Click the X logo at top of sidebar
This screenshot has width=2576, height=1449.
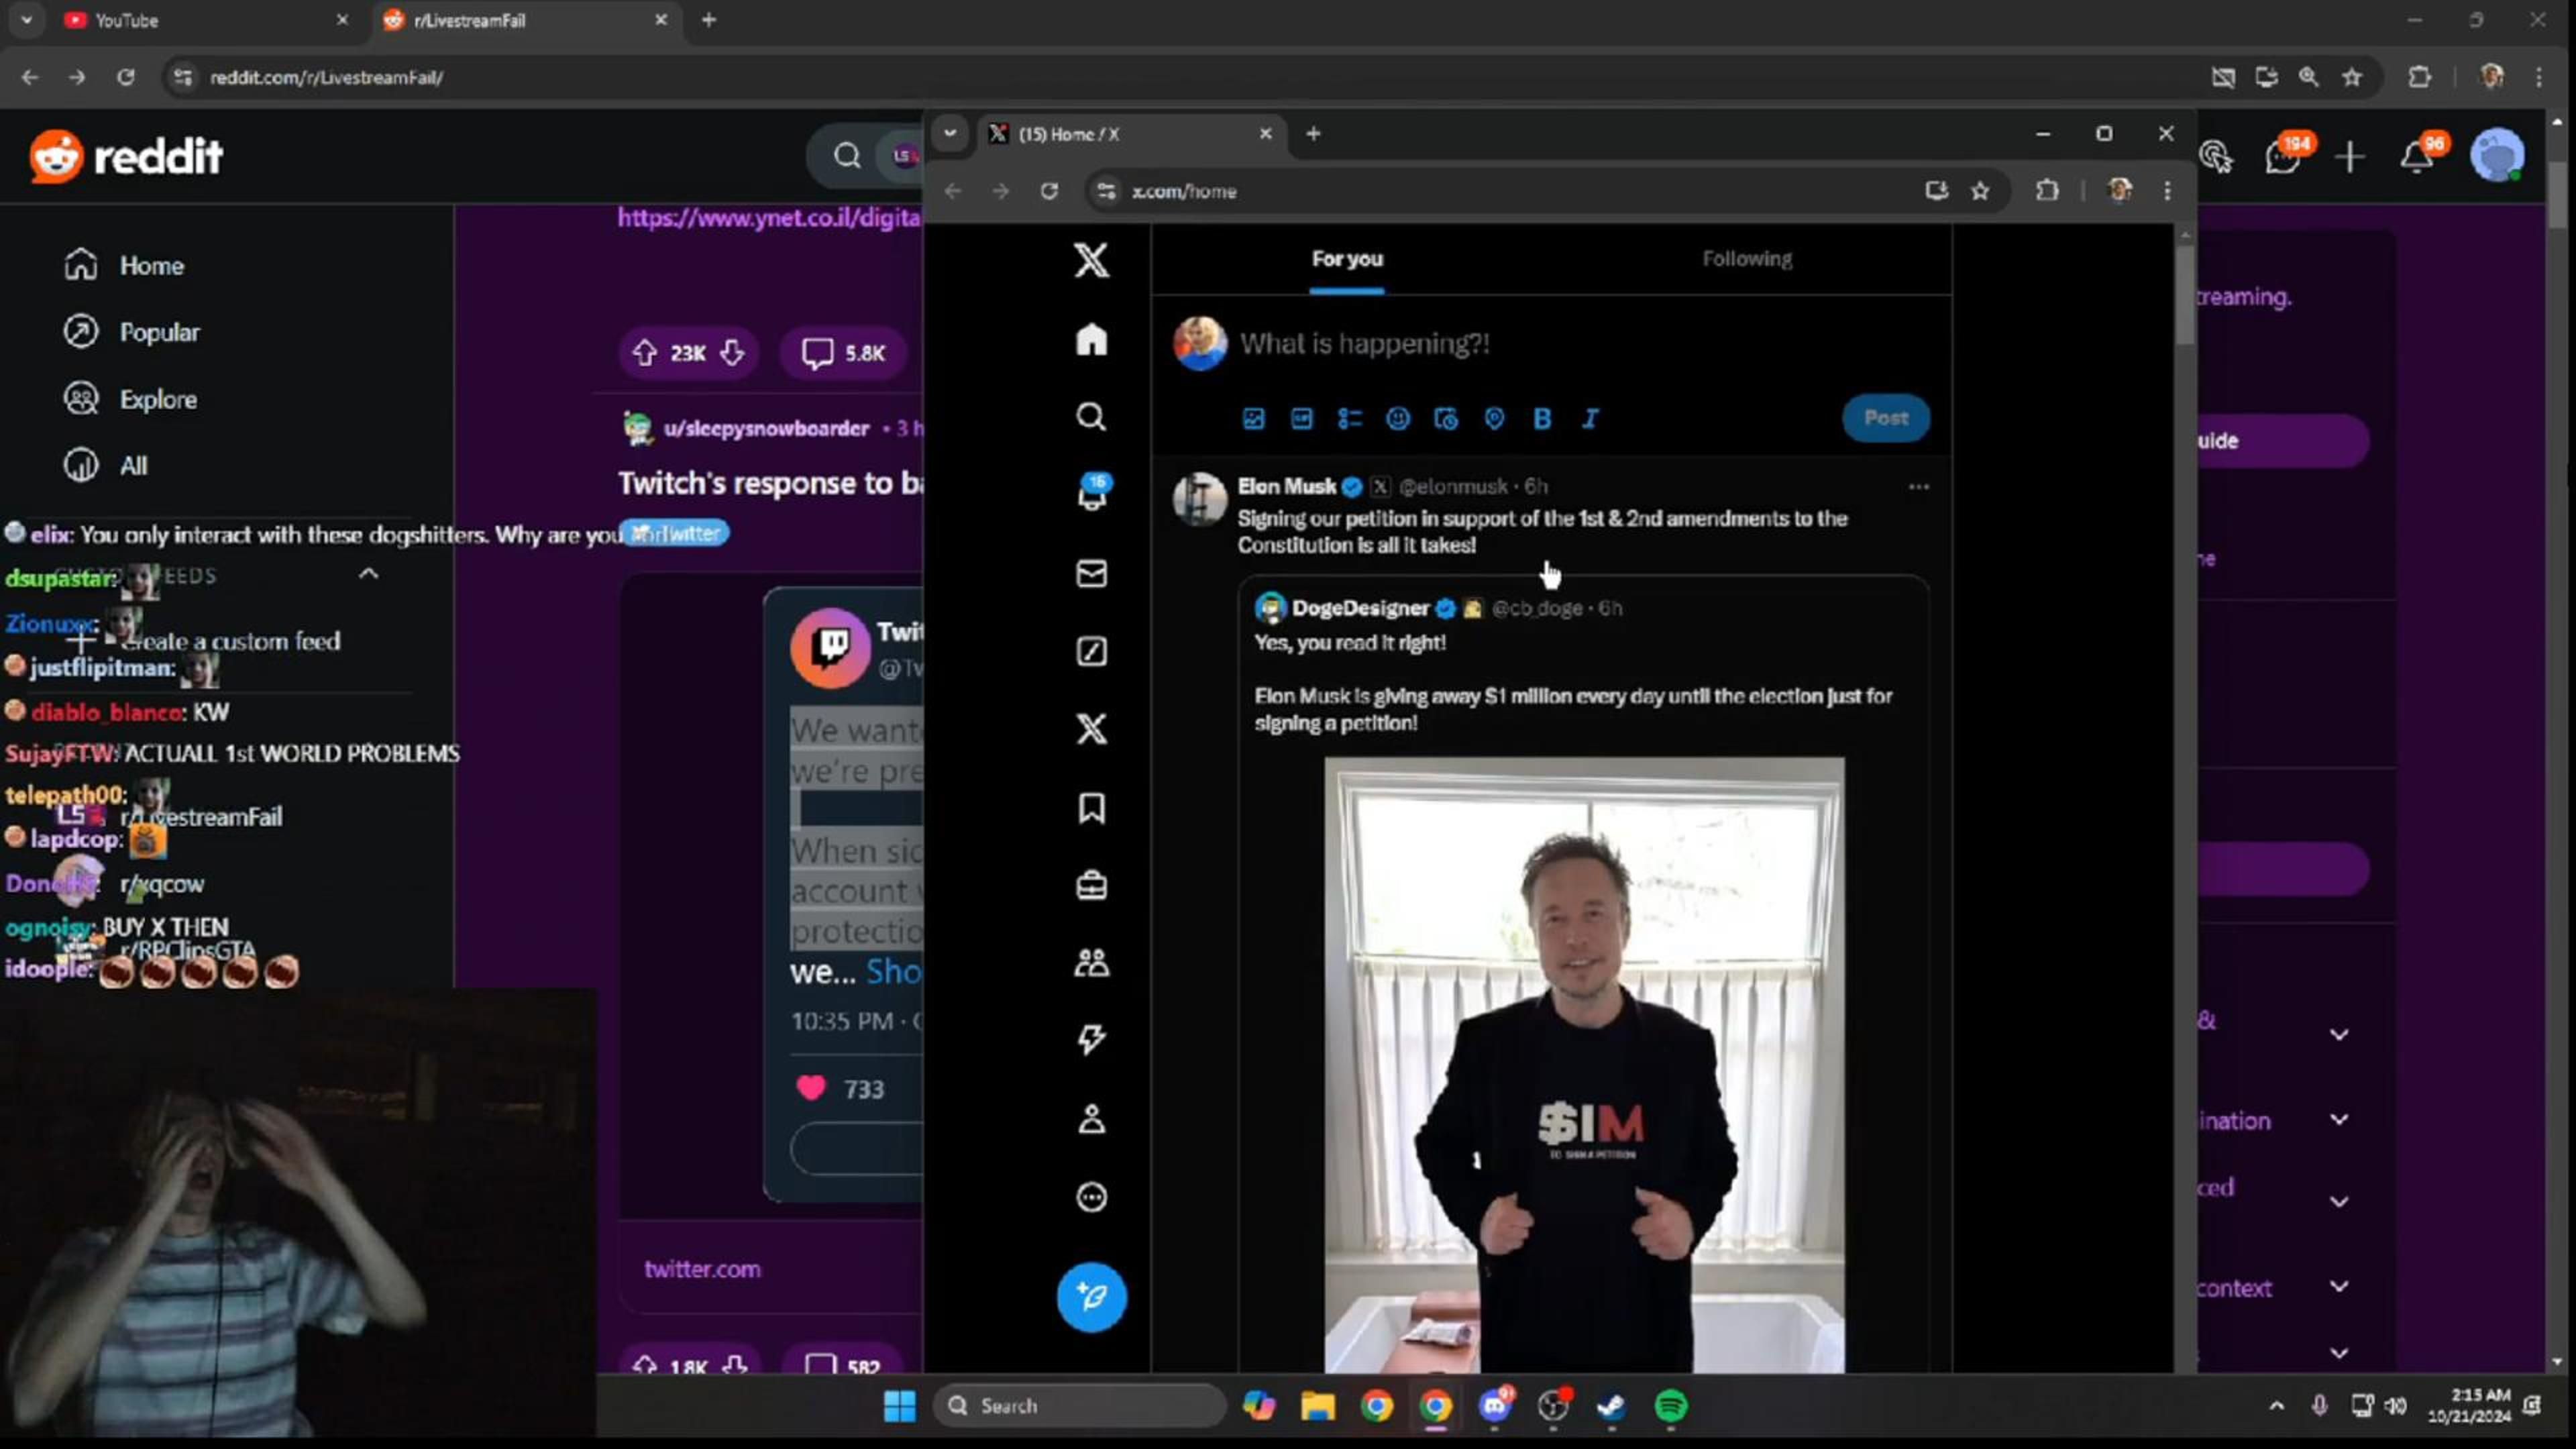click(x=1091, y=260)
